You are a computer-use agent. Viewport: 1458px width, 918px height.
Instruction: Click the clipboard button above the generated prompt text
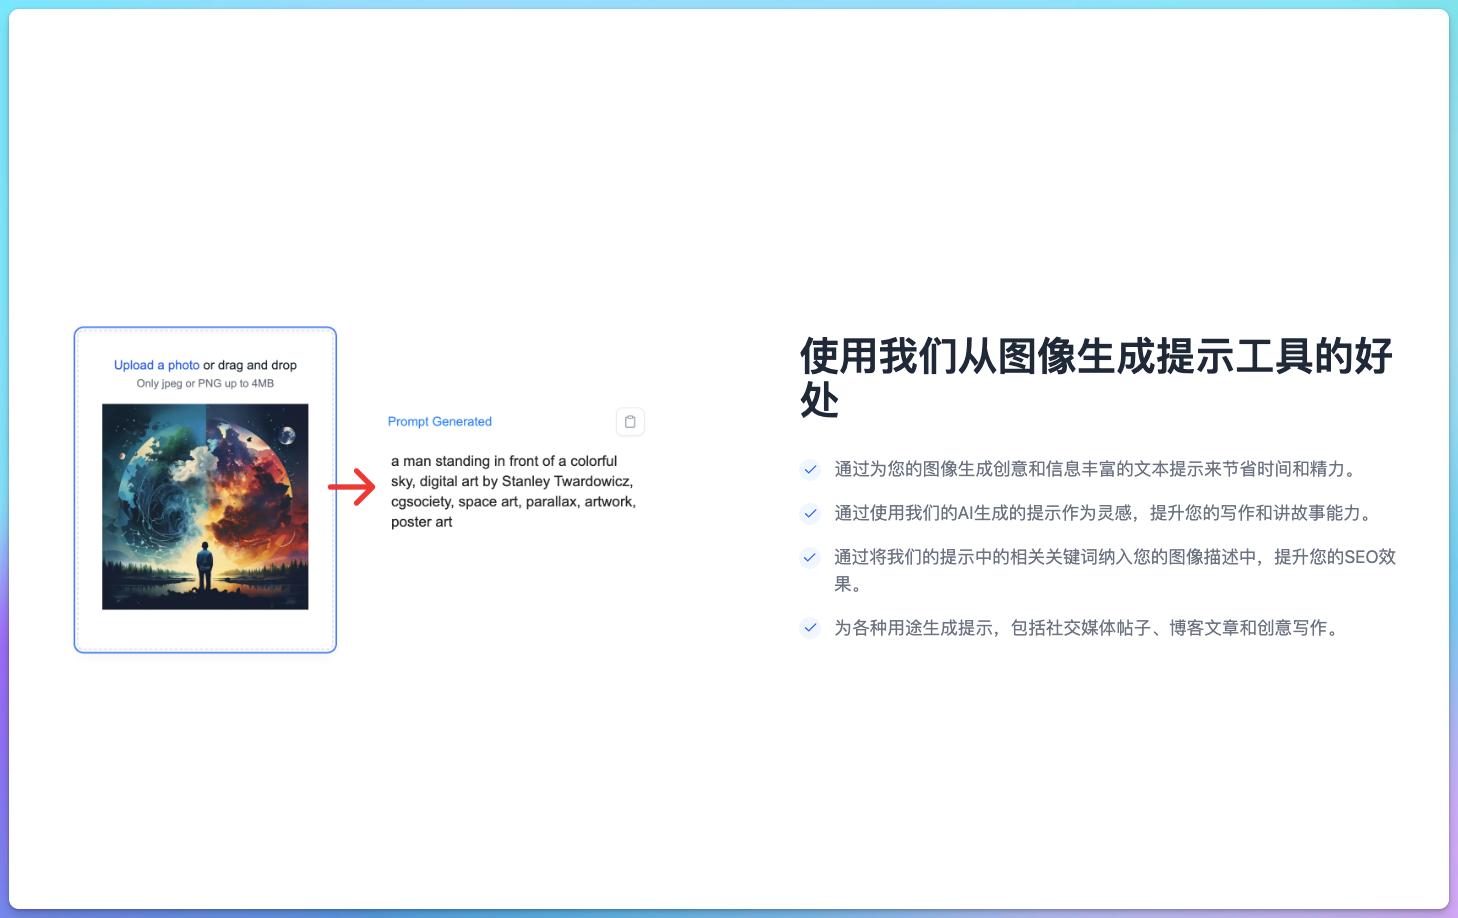tap(630, 421)
